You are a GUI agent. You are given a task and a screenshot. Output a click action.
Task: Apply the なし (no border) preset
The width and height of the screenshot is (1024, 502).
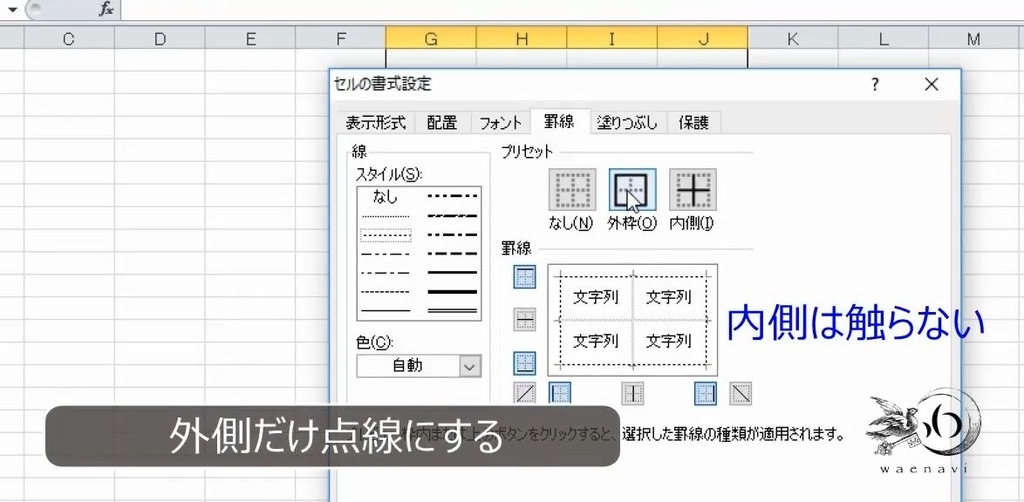pyautogui.click(x=572, y=190)
